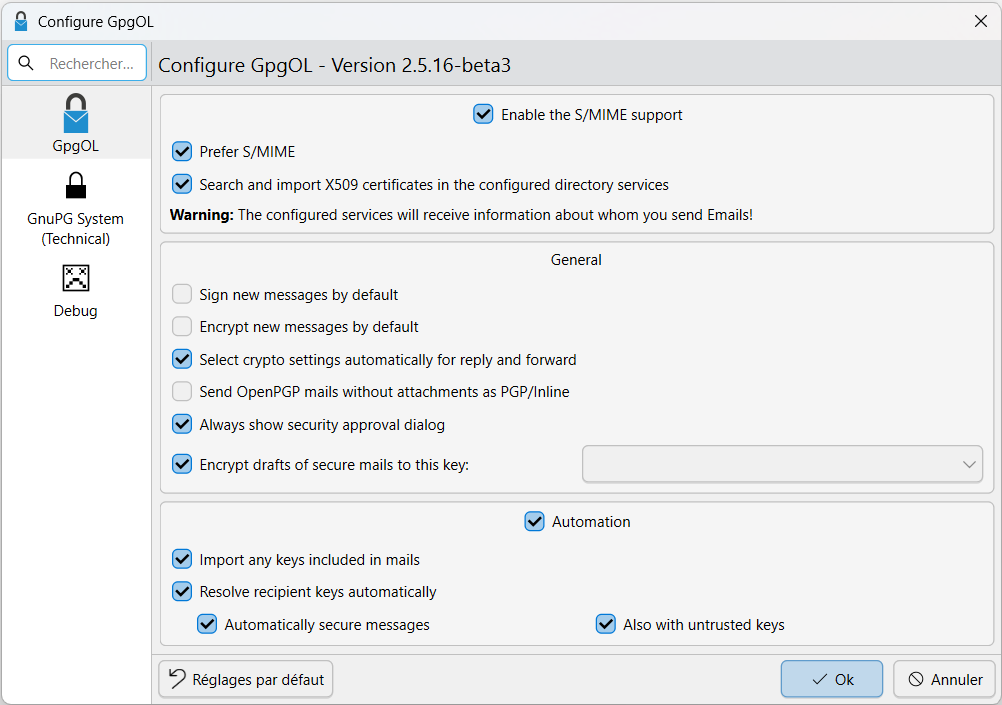Toggle Also with untrusted keys checkbox
The width and height of the screenshot is (1002, 705).
tap(606, 624)
